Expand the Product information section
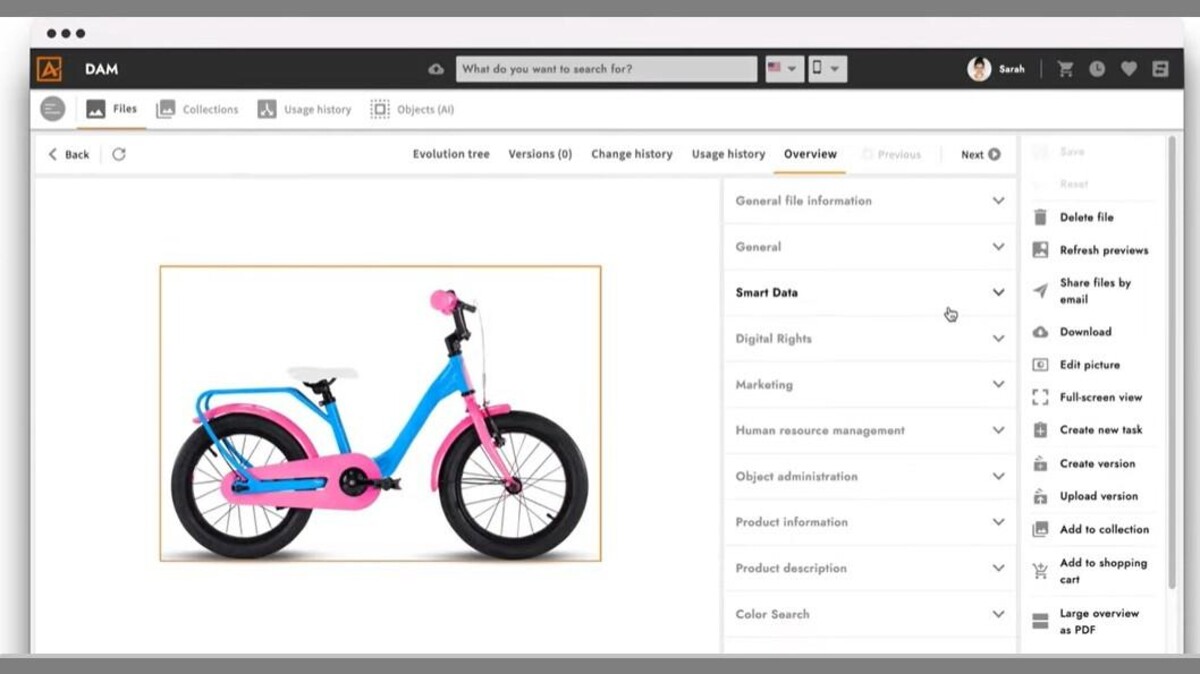This screenshot has width=1200, height=674. (x=869, y=522)
